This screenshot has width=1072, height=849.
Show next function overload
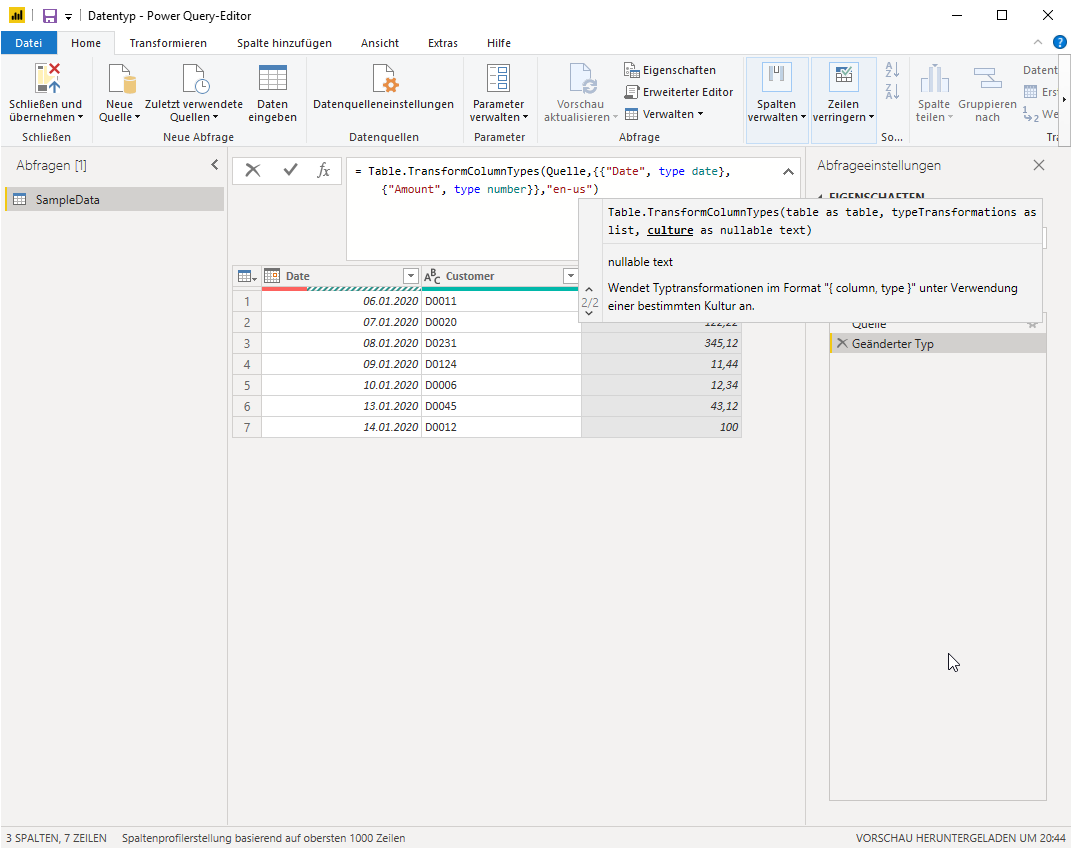tap(589, 314)
